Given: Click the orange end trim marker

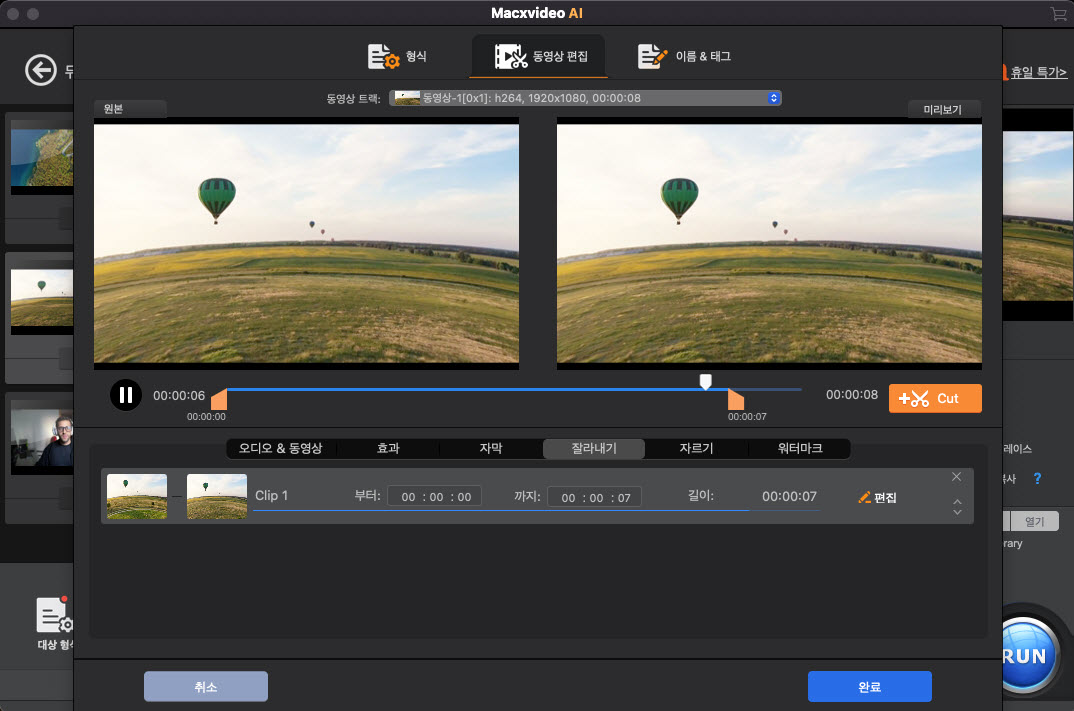Looking at the screenshot, I should (x=735, y=399).
